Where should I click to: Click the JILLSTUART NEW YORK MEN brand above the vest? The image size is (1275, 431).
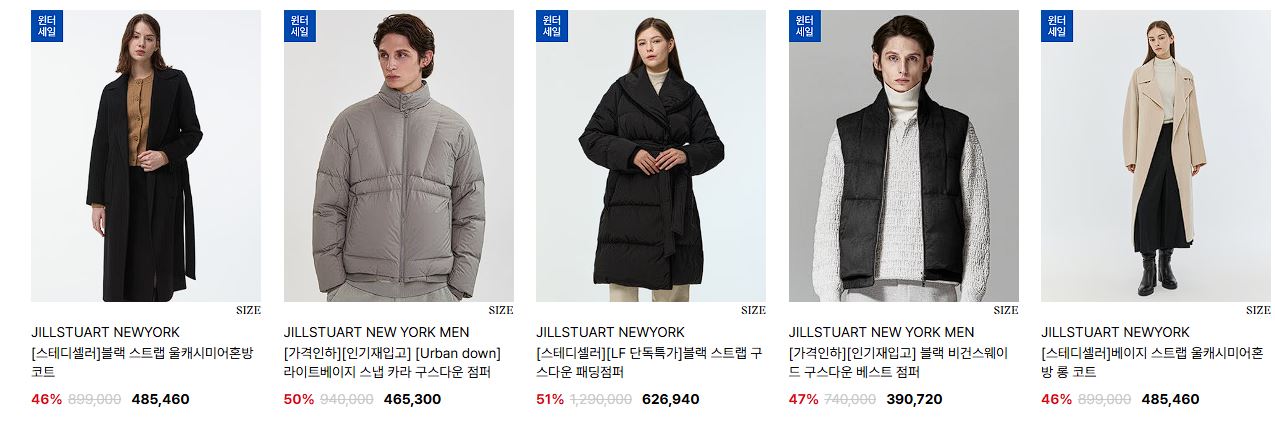(881, 332)
